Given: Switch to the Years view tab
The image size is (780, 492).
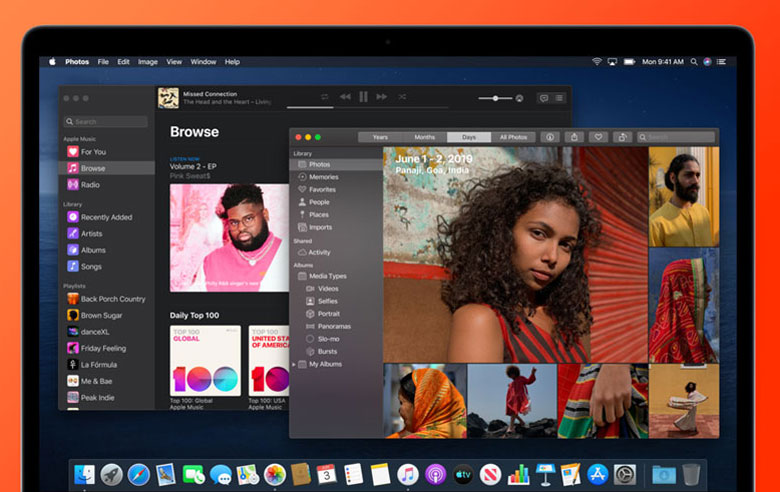Looking at the screenshot, I should pos(380,137).
